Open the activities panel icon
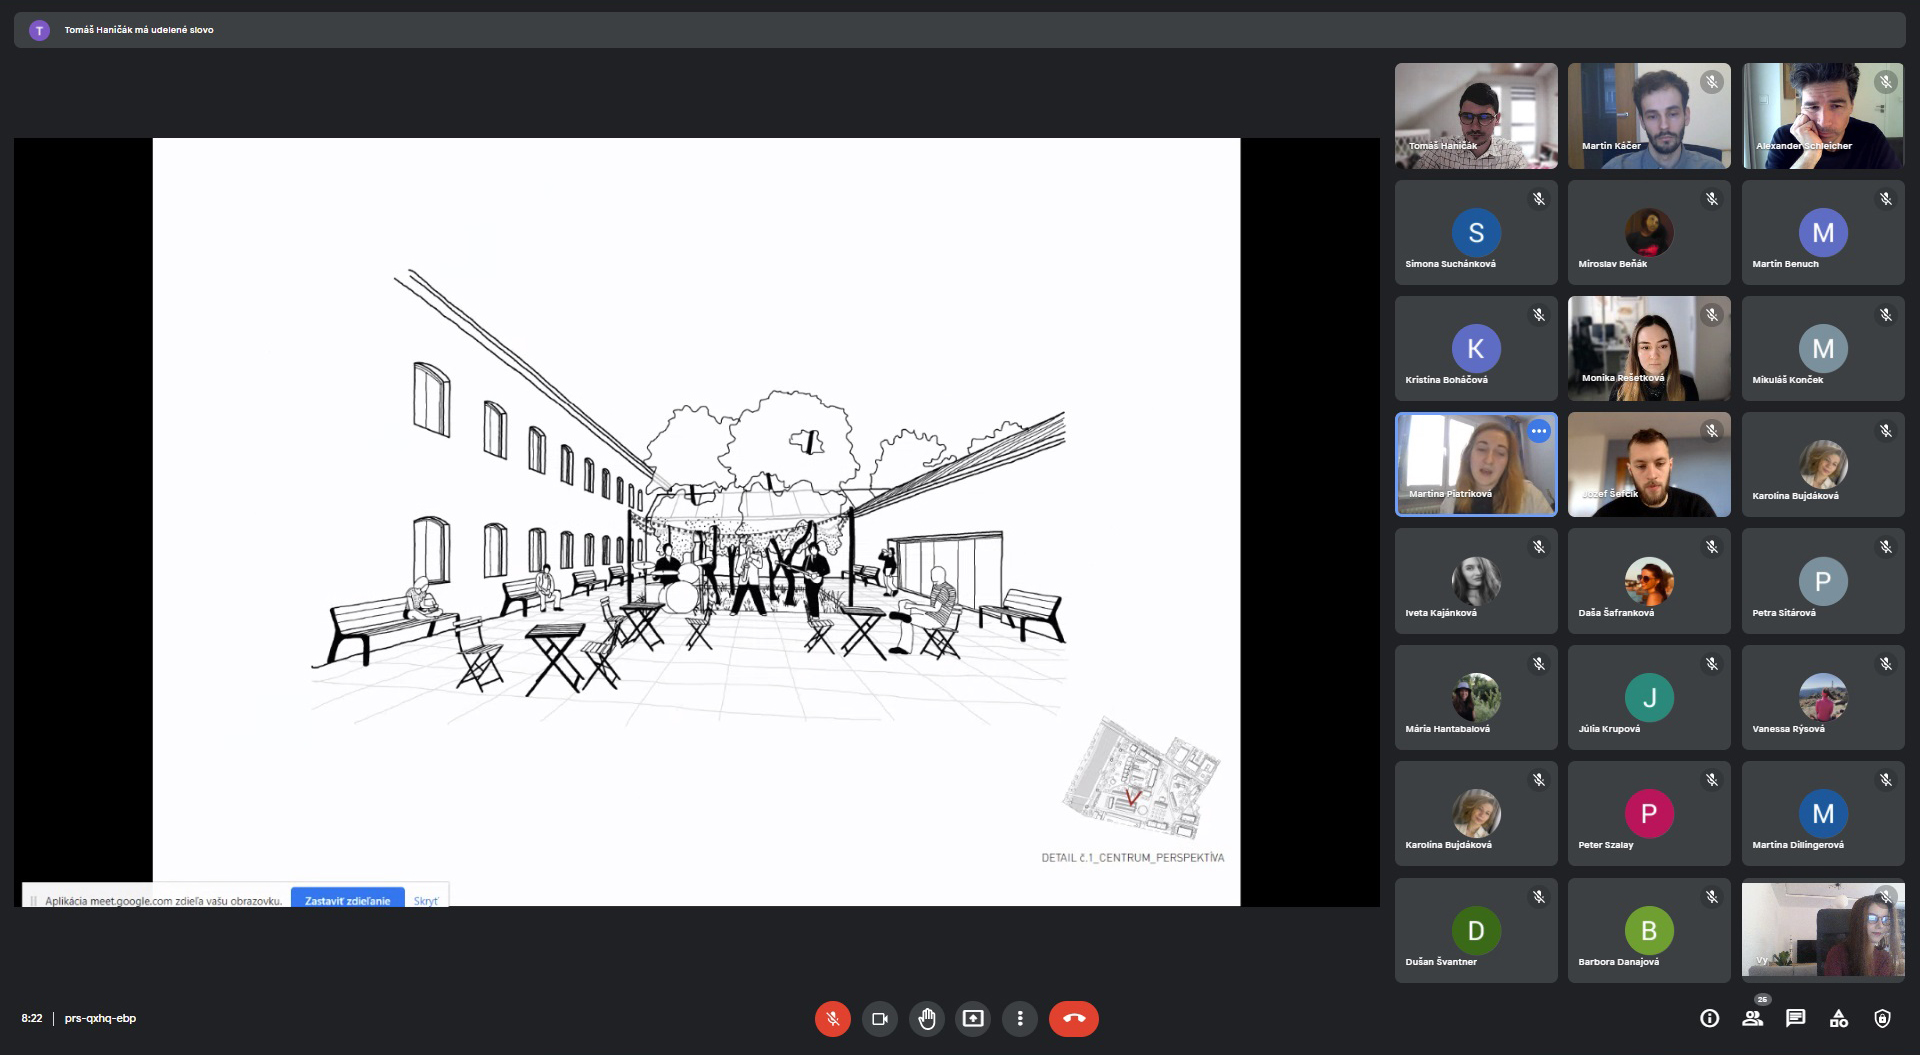Viewport: 1920px width, 1055px height. 1838,1018
